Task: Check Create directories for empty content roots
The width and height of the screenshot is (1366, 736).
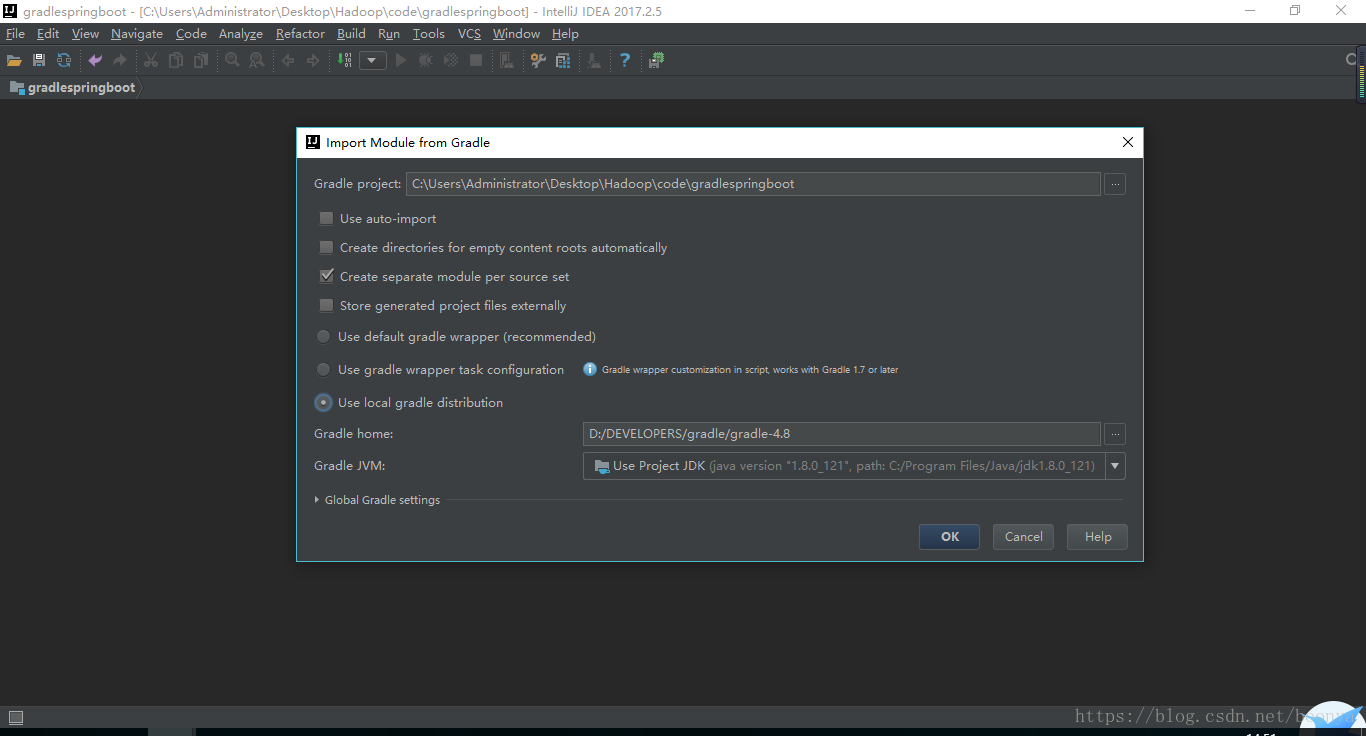Action: (326, 247)
